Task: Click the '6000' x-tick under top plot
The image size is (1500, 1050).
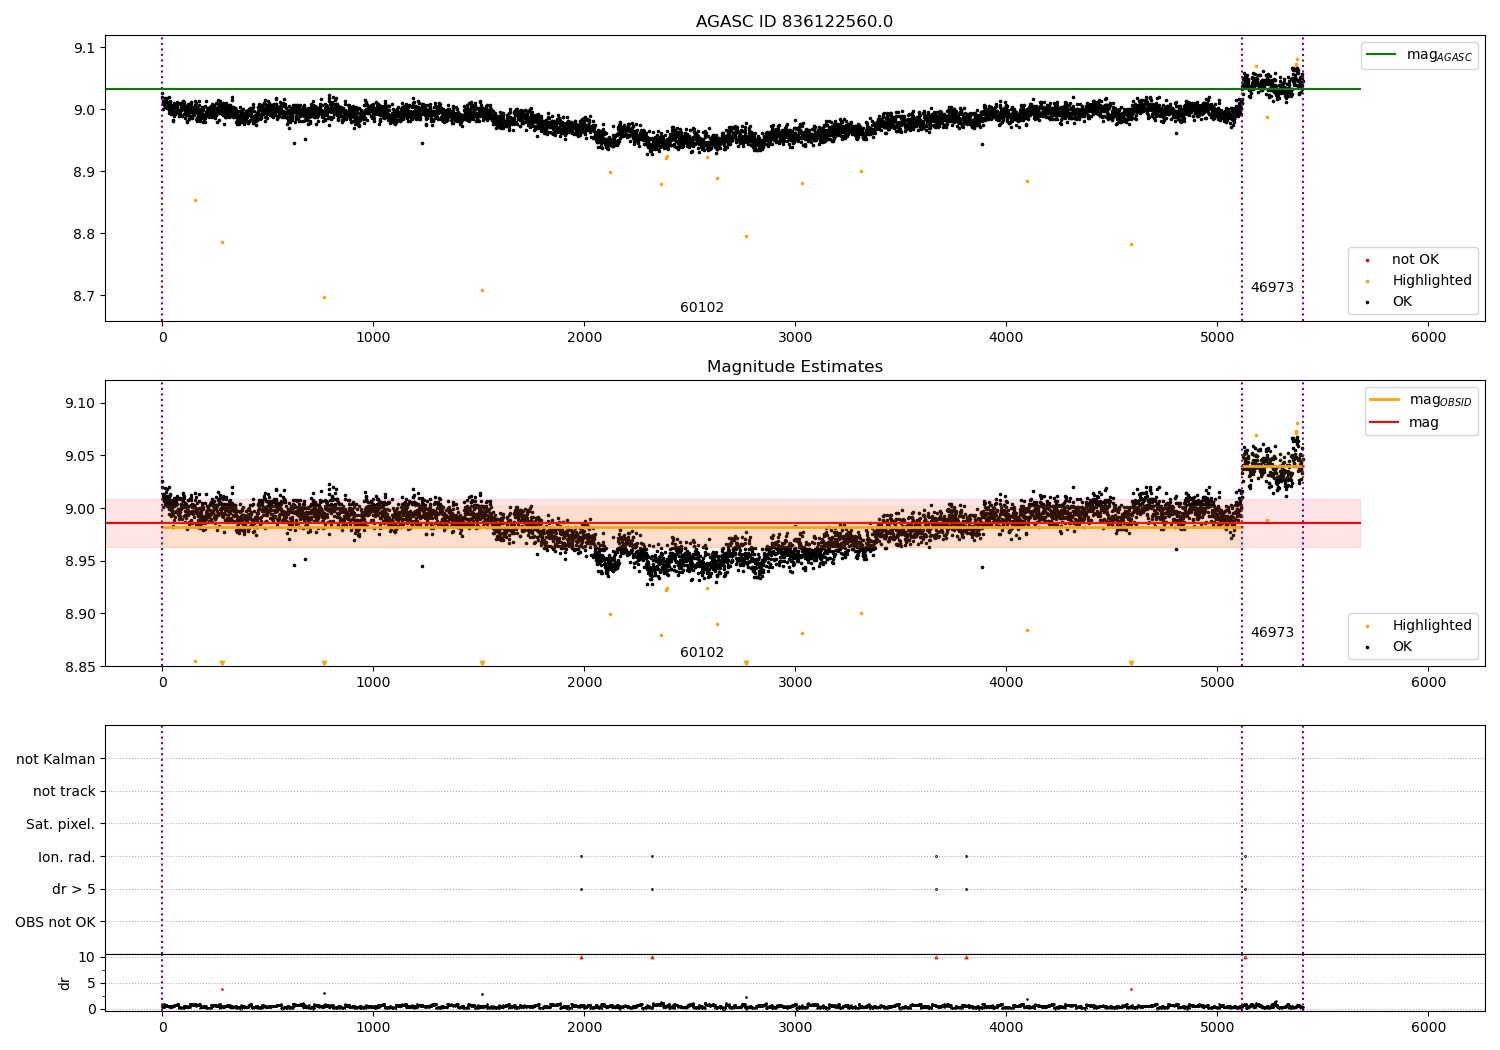Action: (x=1428, y=338)
